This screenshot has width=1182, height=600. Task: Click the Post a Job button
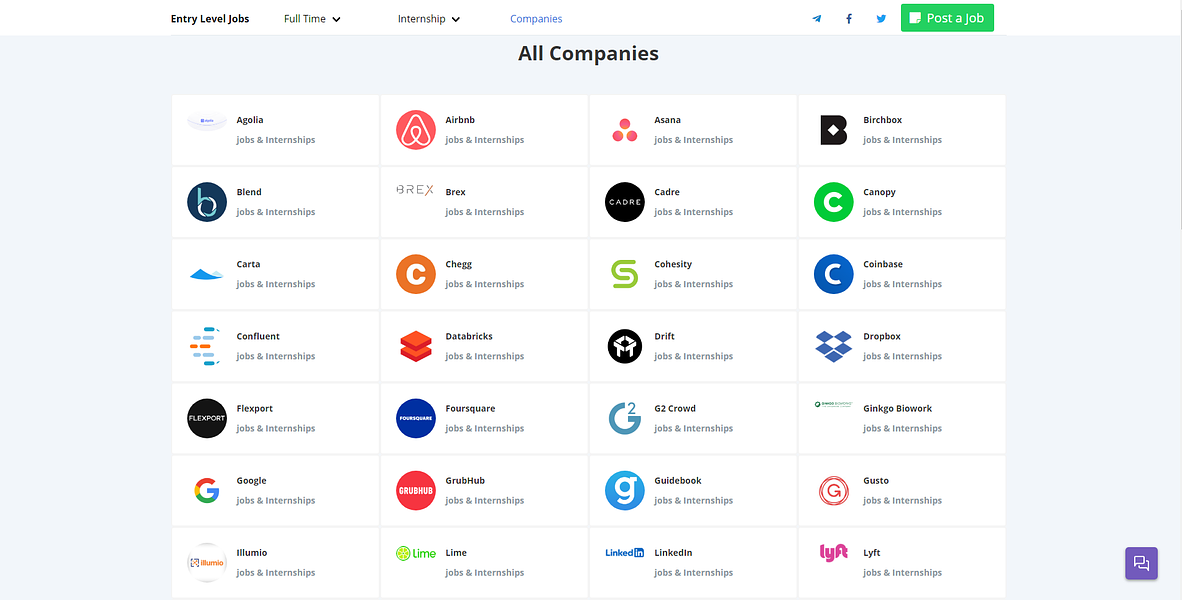click(x=947, y=18)
